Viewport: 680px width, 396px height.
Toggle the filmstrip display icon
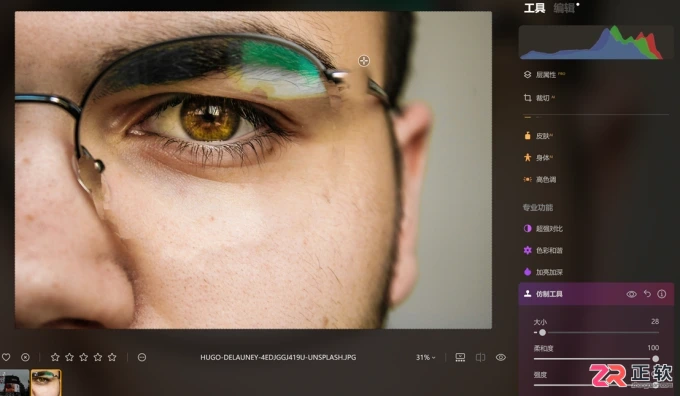click(x=460, y=357)
